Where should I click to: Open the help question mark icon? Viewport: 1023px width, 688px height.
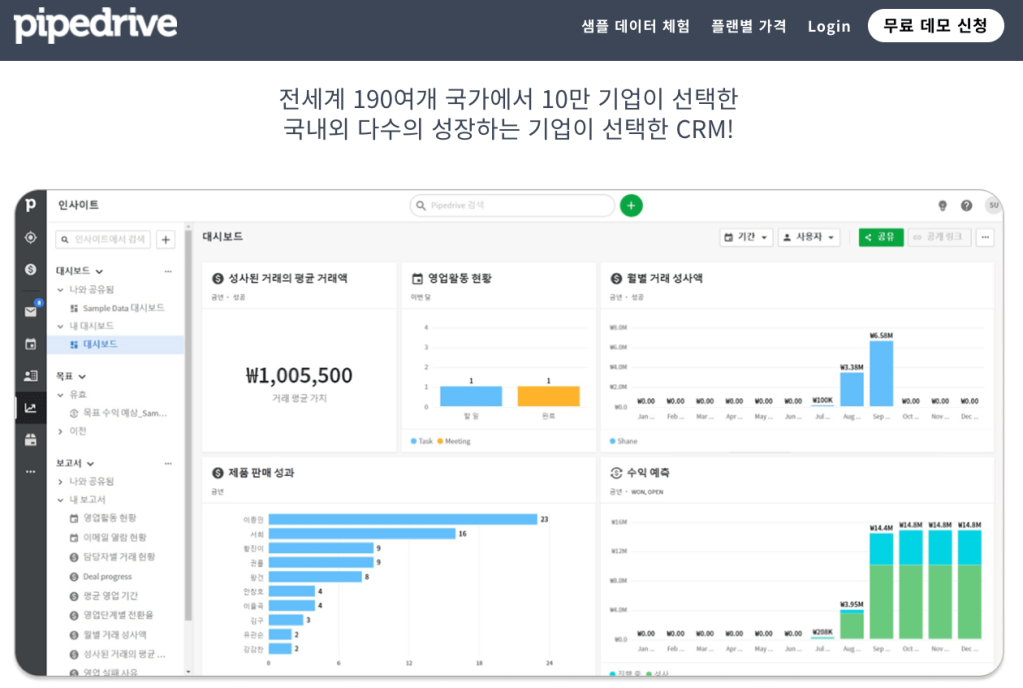click(966, 205)
